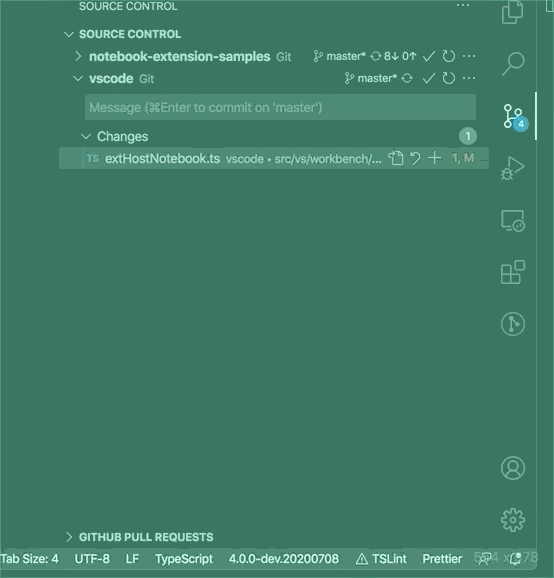The height and width of the screenshot is (578, 554).
Task: Sync notebook-extension-samples 8 down 0 up
Action: [x=393, y=56]
